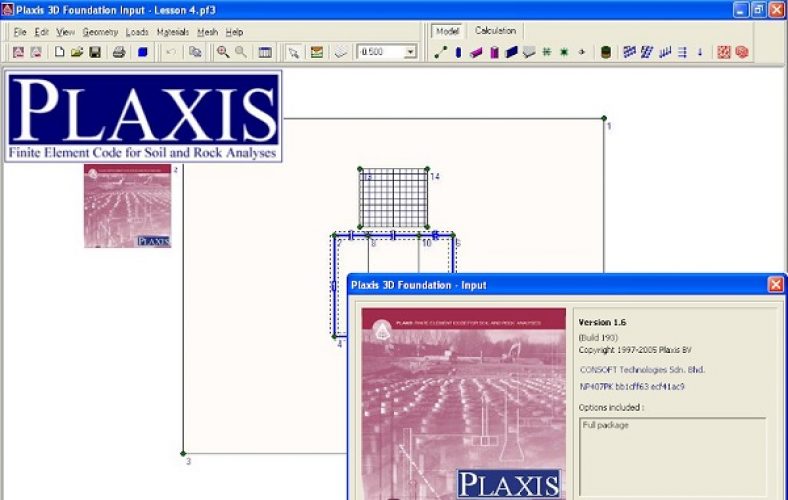The image size is (788, 500).
Task: Select the dark blue wall tool
Action: (x=512, y=52)
